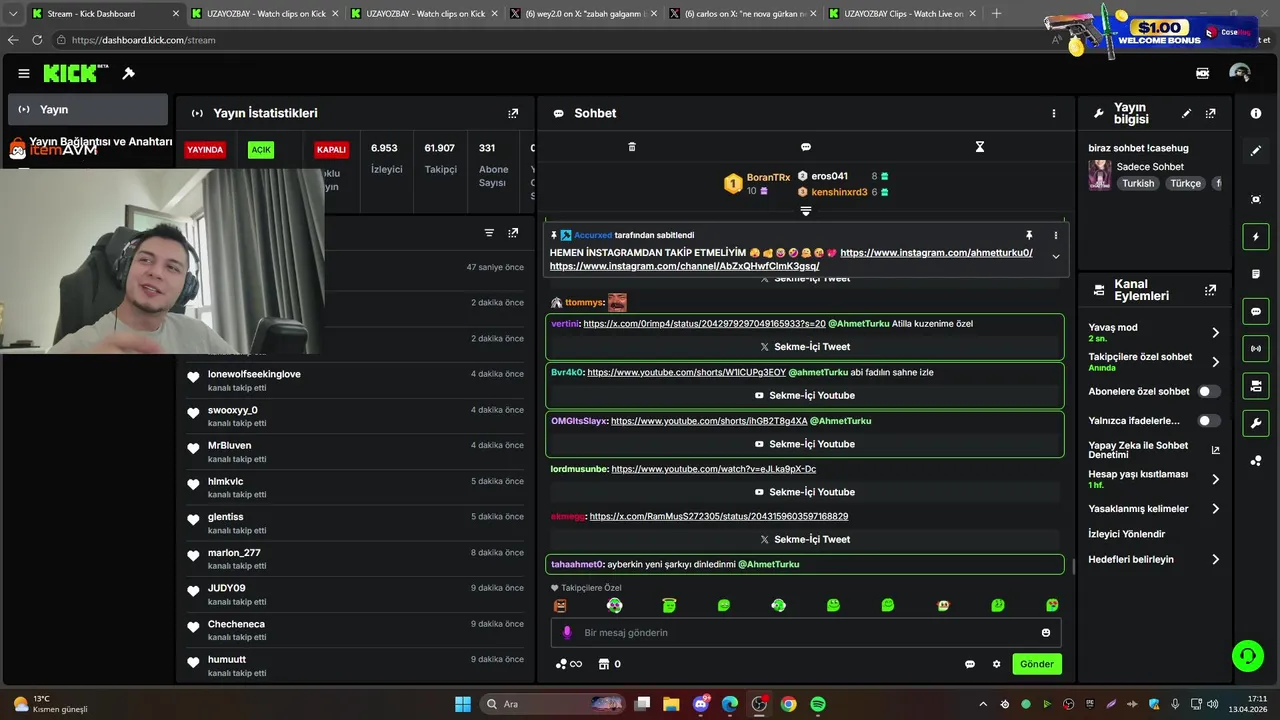Image resolution: width=1280 pixels, height=720 pixels.
Task: Click the pencil icon in the right sidebar
Action: [1256, 151]
